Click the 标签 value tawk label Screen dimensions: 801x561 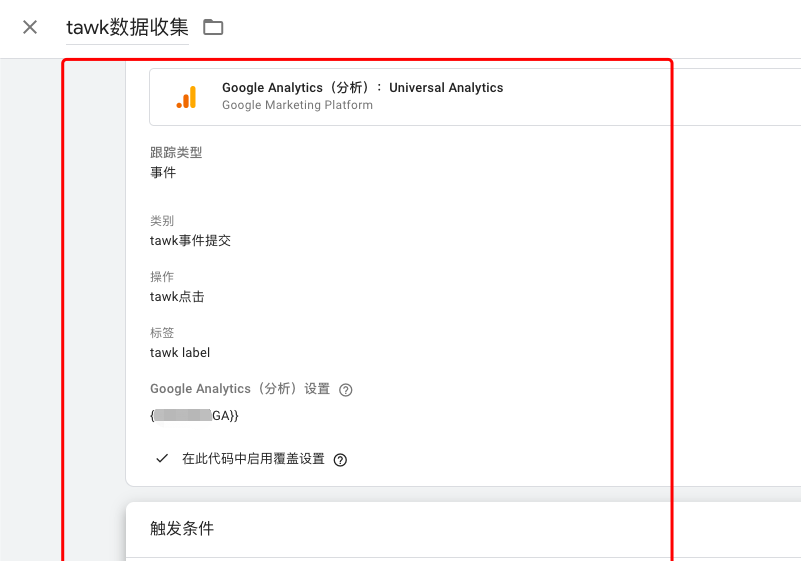click(x=180, y=353)
